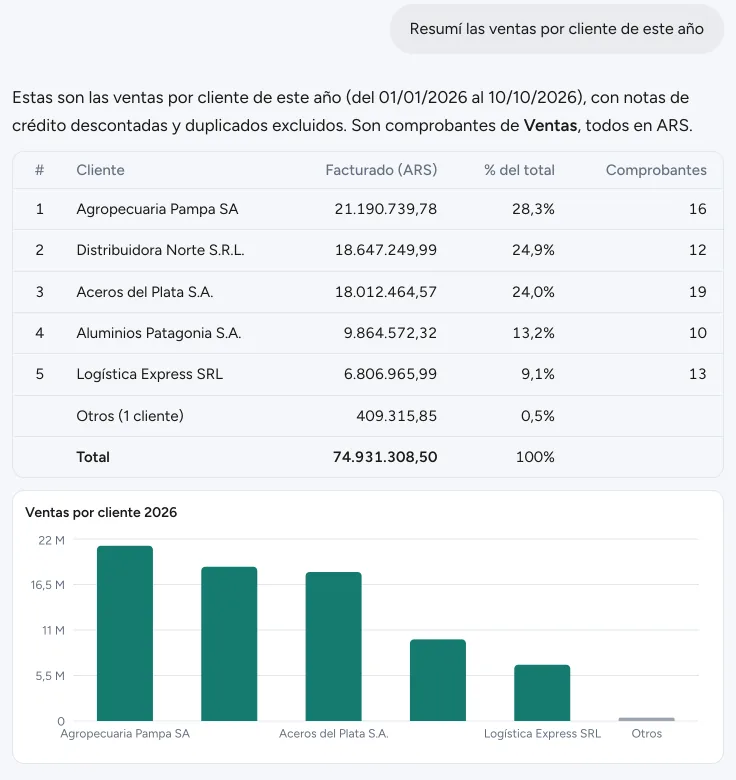The image size is (736, 780).
Task: Click the 'Otros' x-axis label
Action: coord(646,734)
